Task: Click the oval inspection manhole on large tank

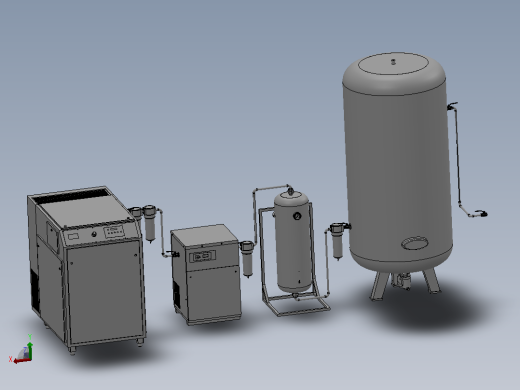Action: pyautogui.click(x=414, y=243)
